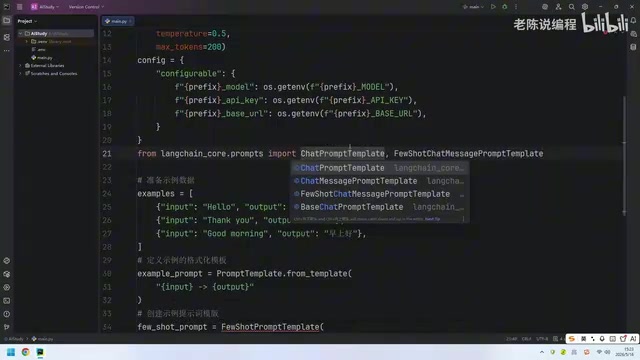Click the Sogou input method S icon
The image size is (640, 360).
572,339
